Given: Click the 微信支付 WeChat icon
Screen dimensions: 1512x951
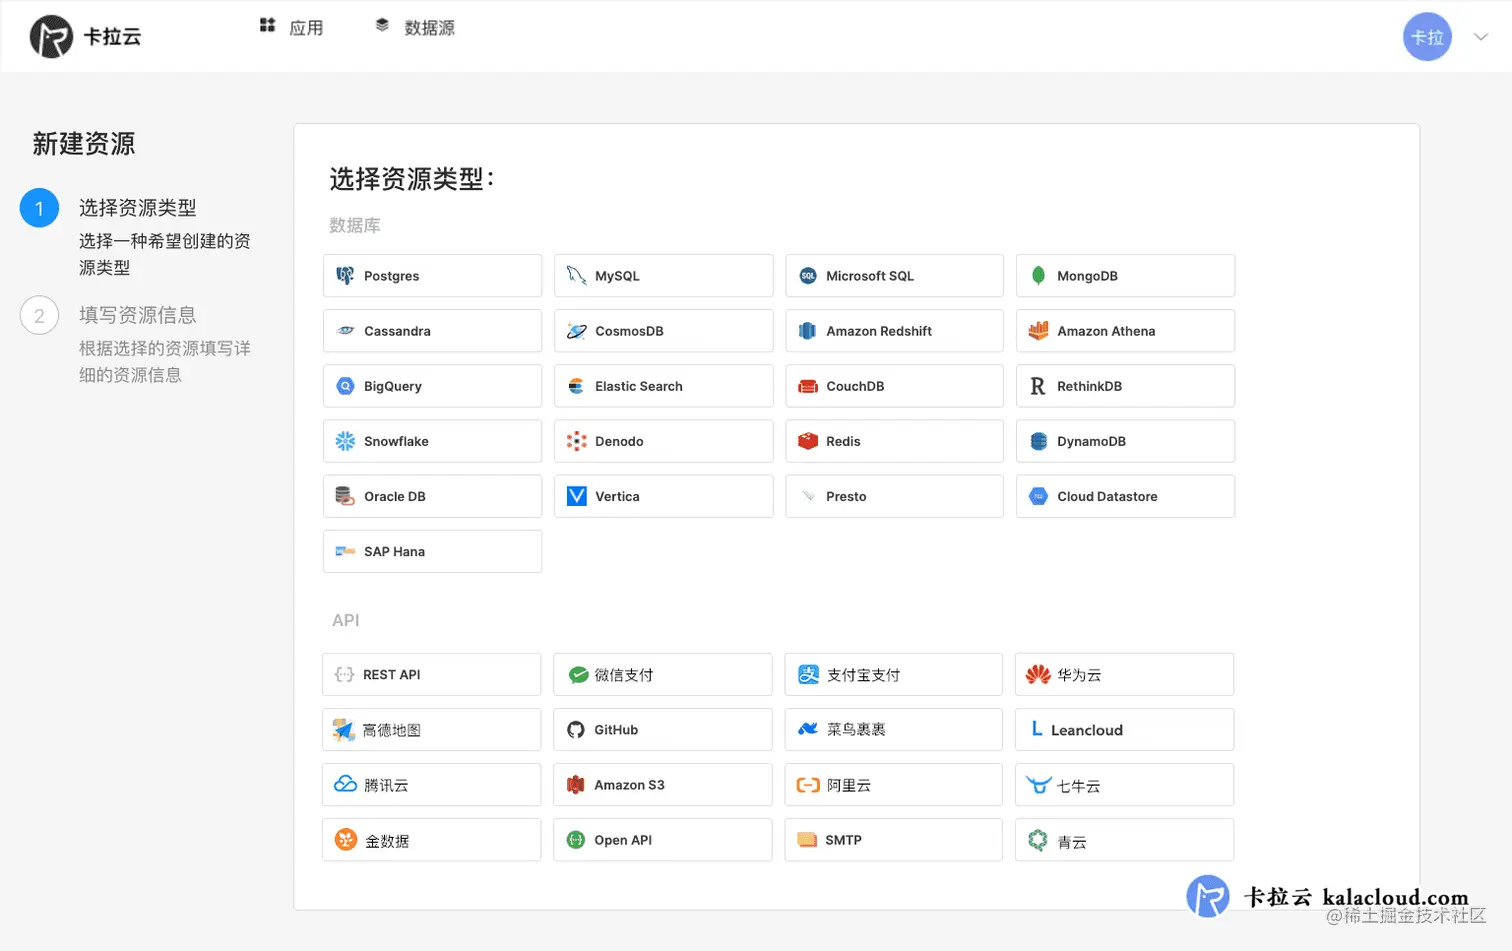Looking at the screenshot, I should point(577,675).
